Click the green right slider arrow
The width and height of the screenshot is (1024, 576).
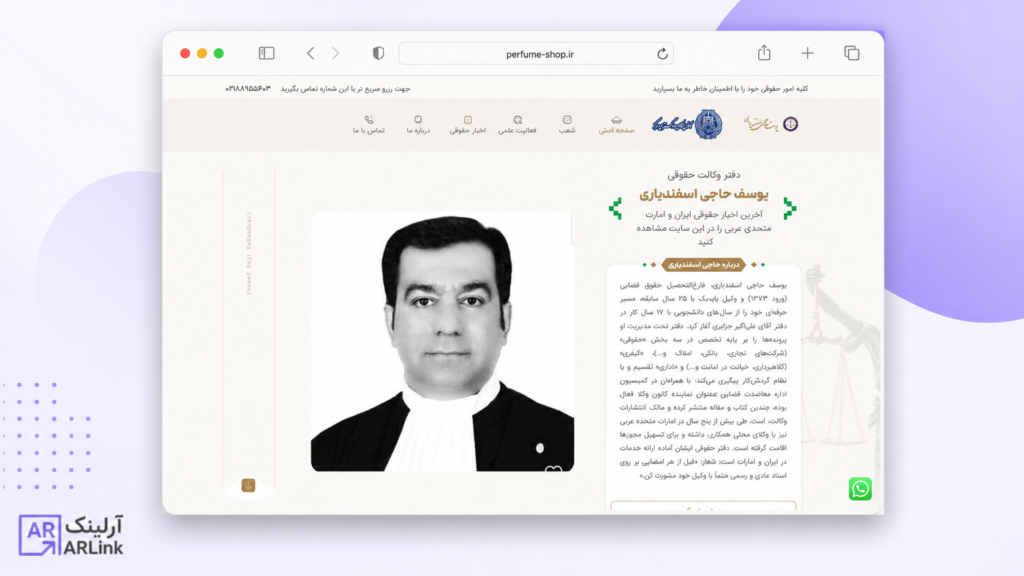(790, 208)
